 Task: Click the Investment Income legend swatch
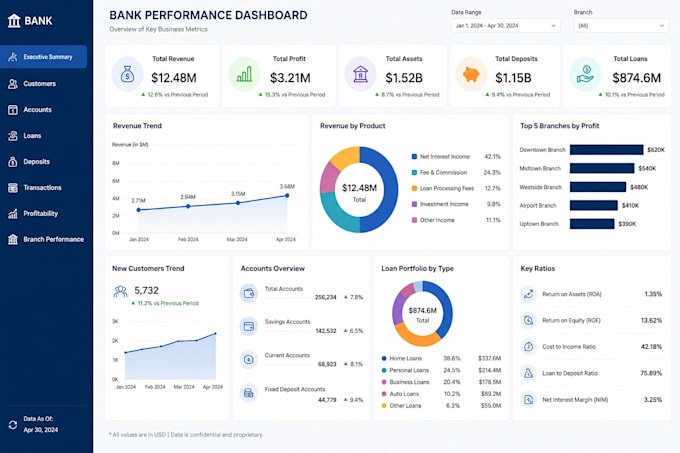point(414,204)
